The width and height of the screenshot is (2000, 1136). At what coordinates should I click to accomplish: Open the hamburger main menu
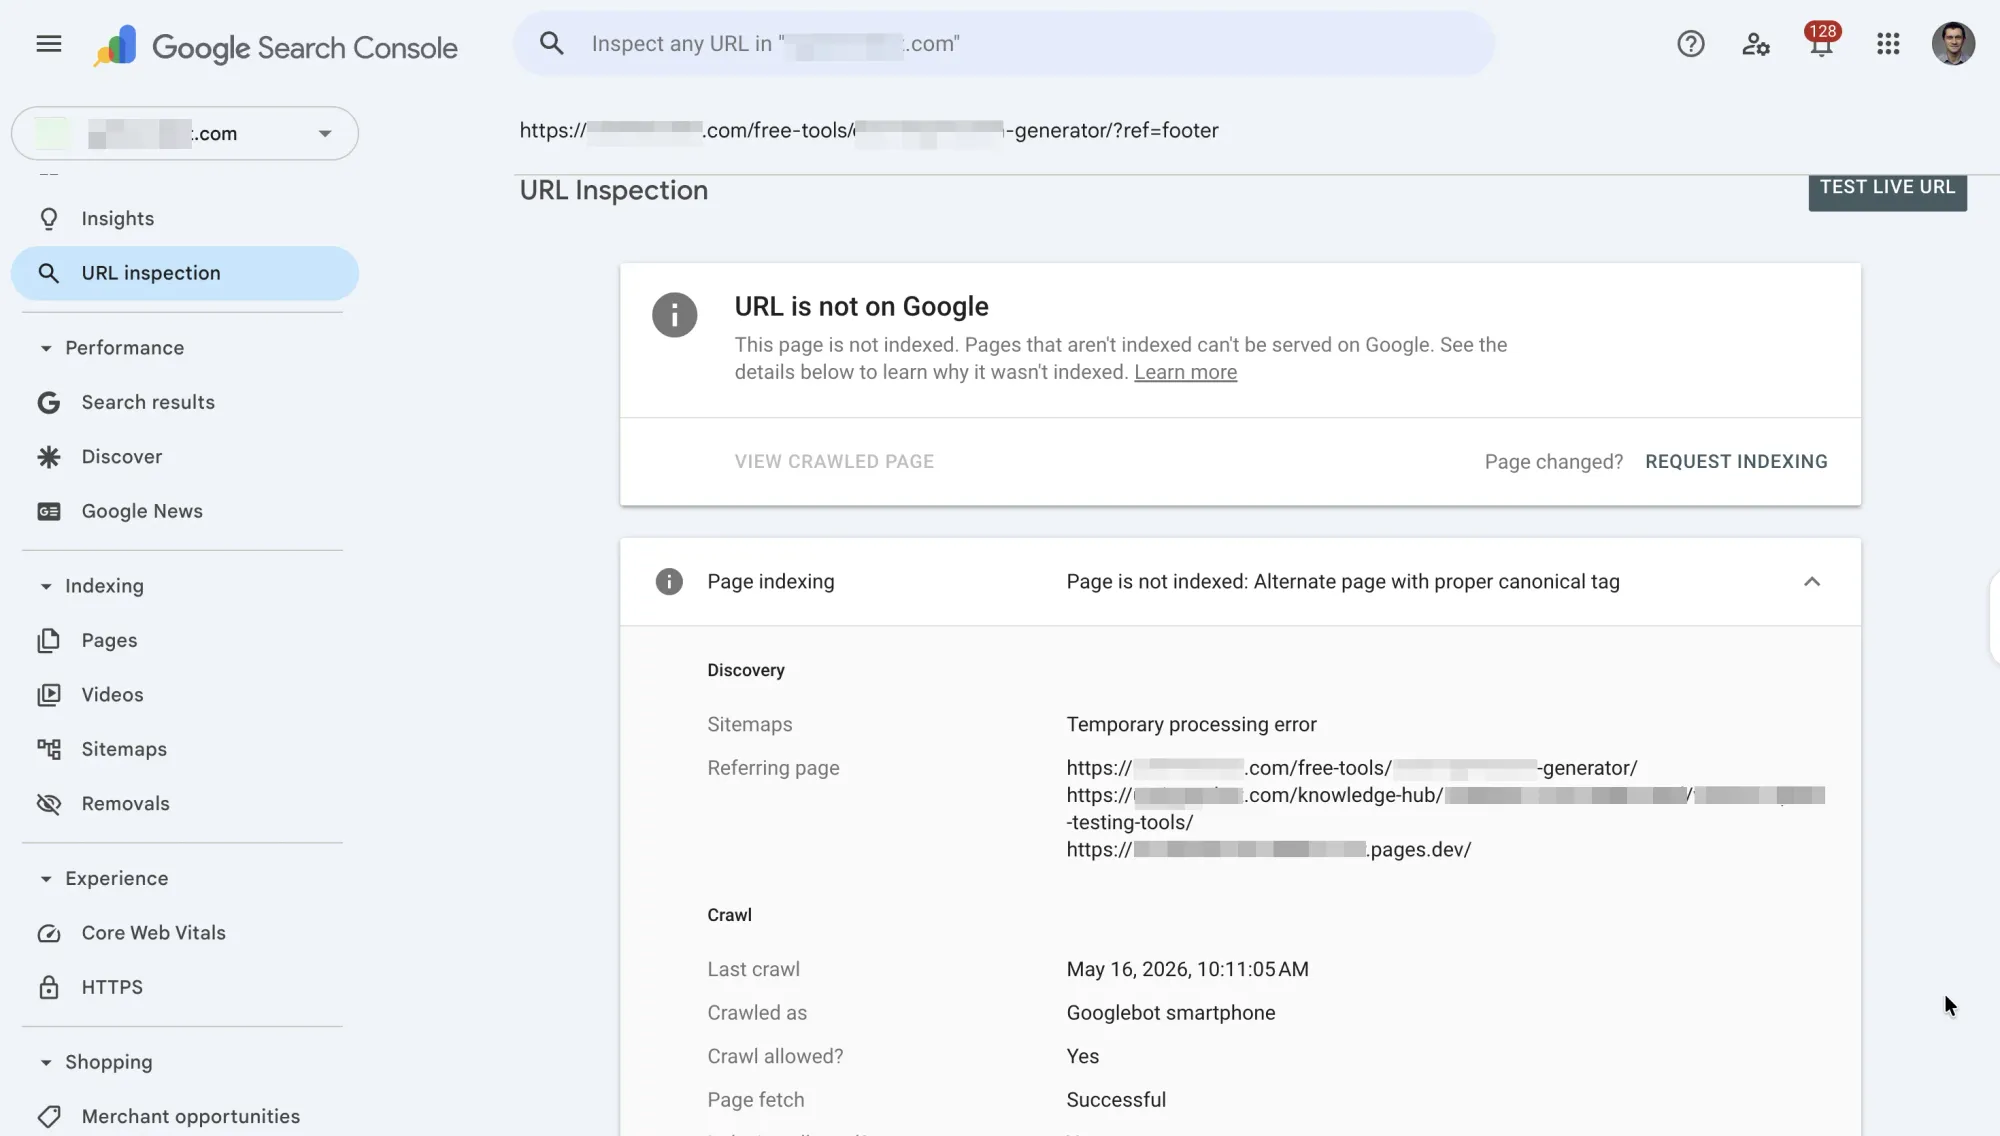(x=48, y=44)
